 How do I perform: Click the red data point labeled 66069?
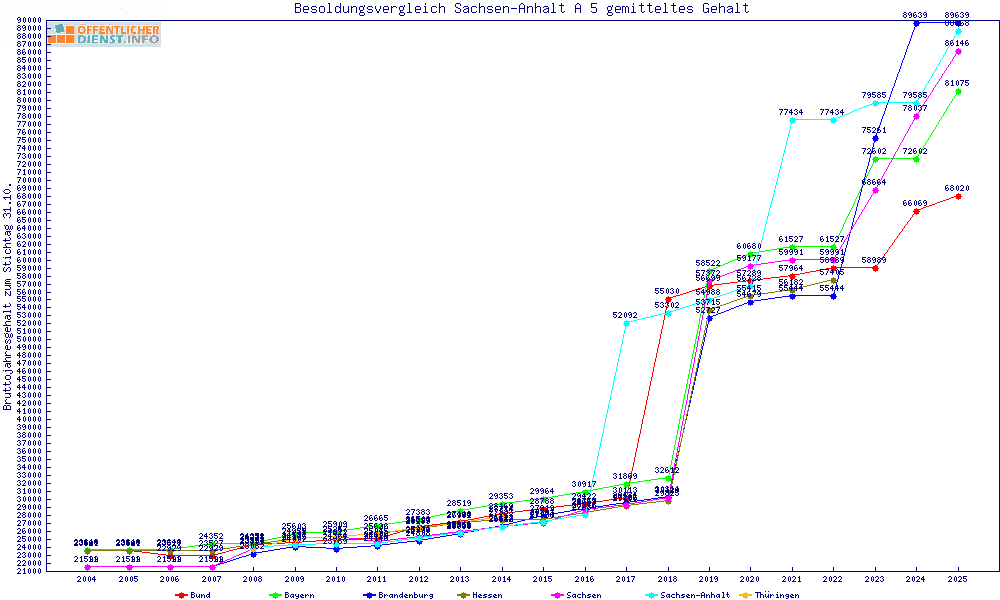916,211
